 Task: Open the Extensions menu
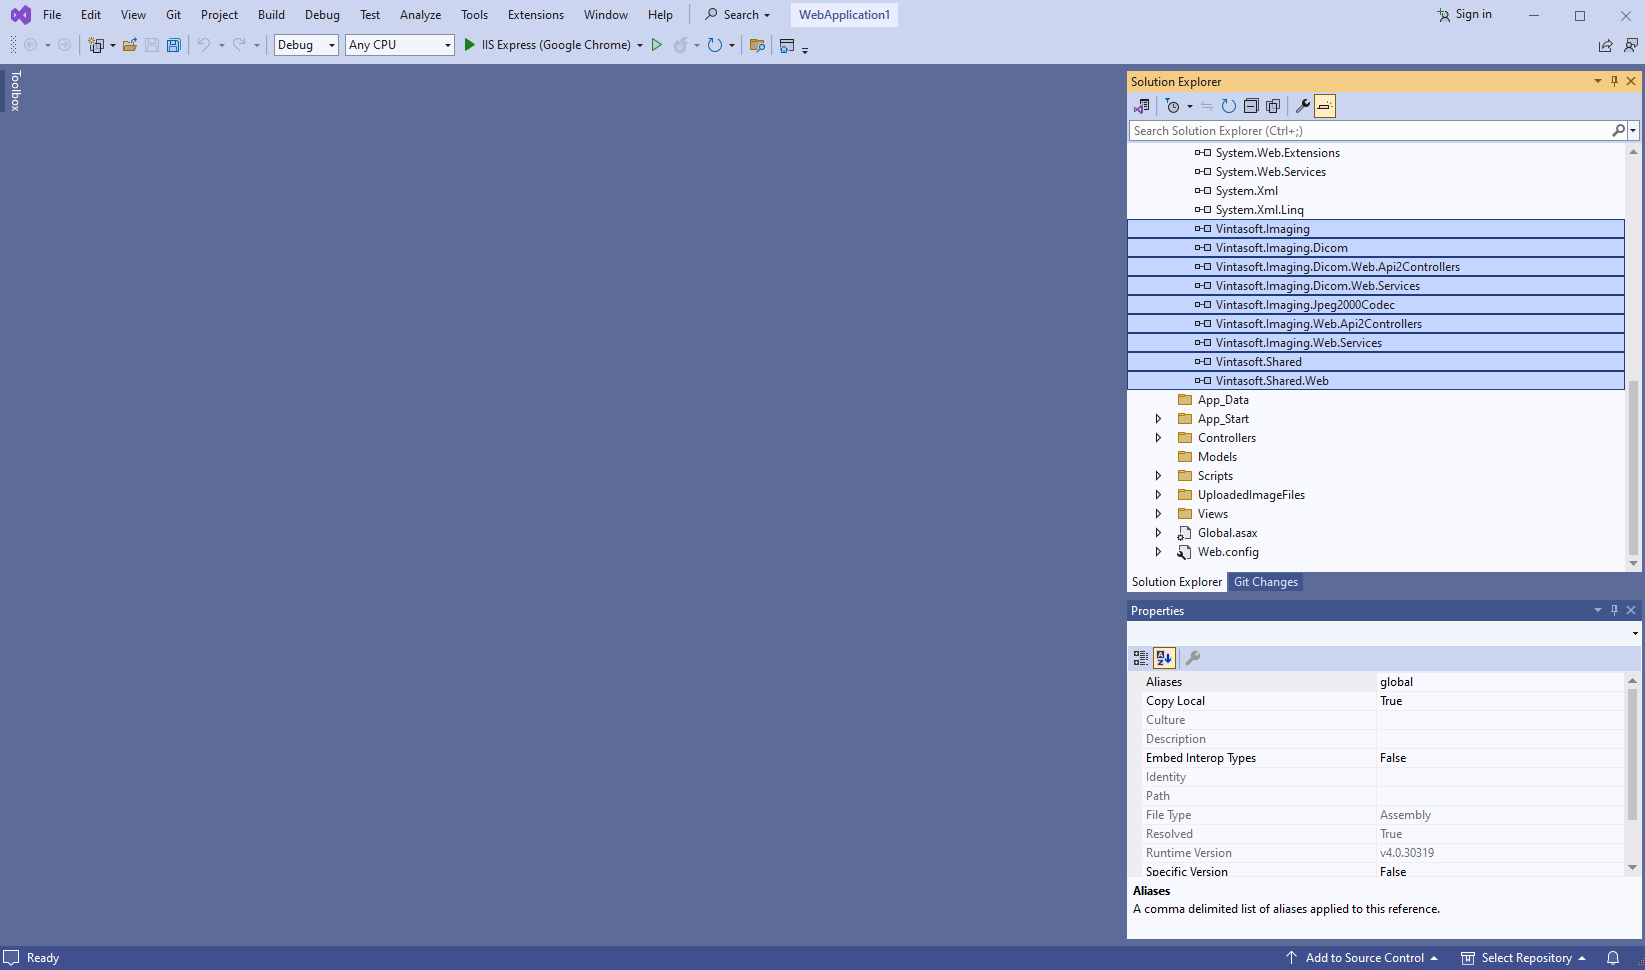point(536,15)
